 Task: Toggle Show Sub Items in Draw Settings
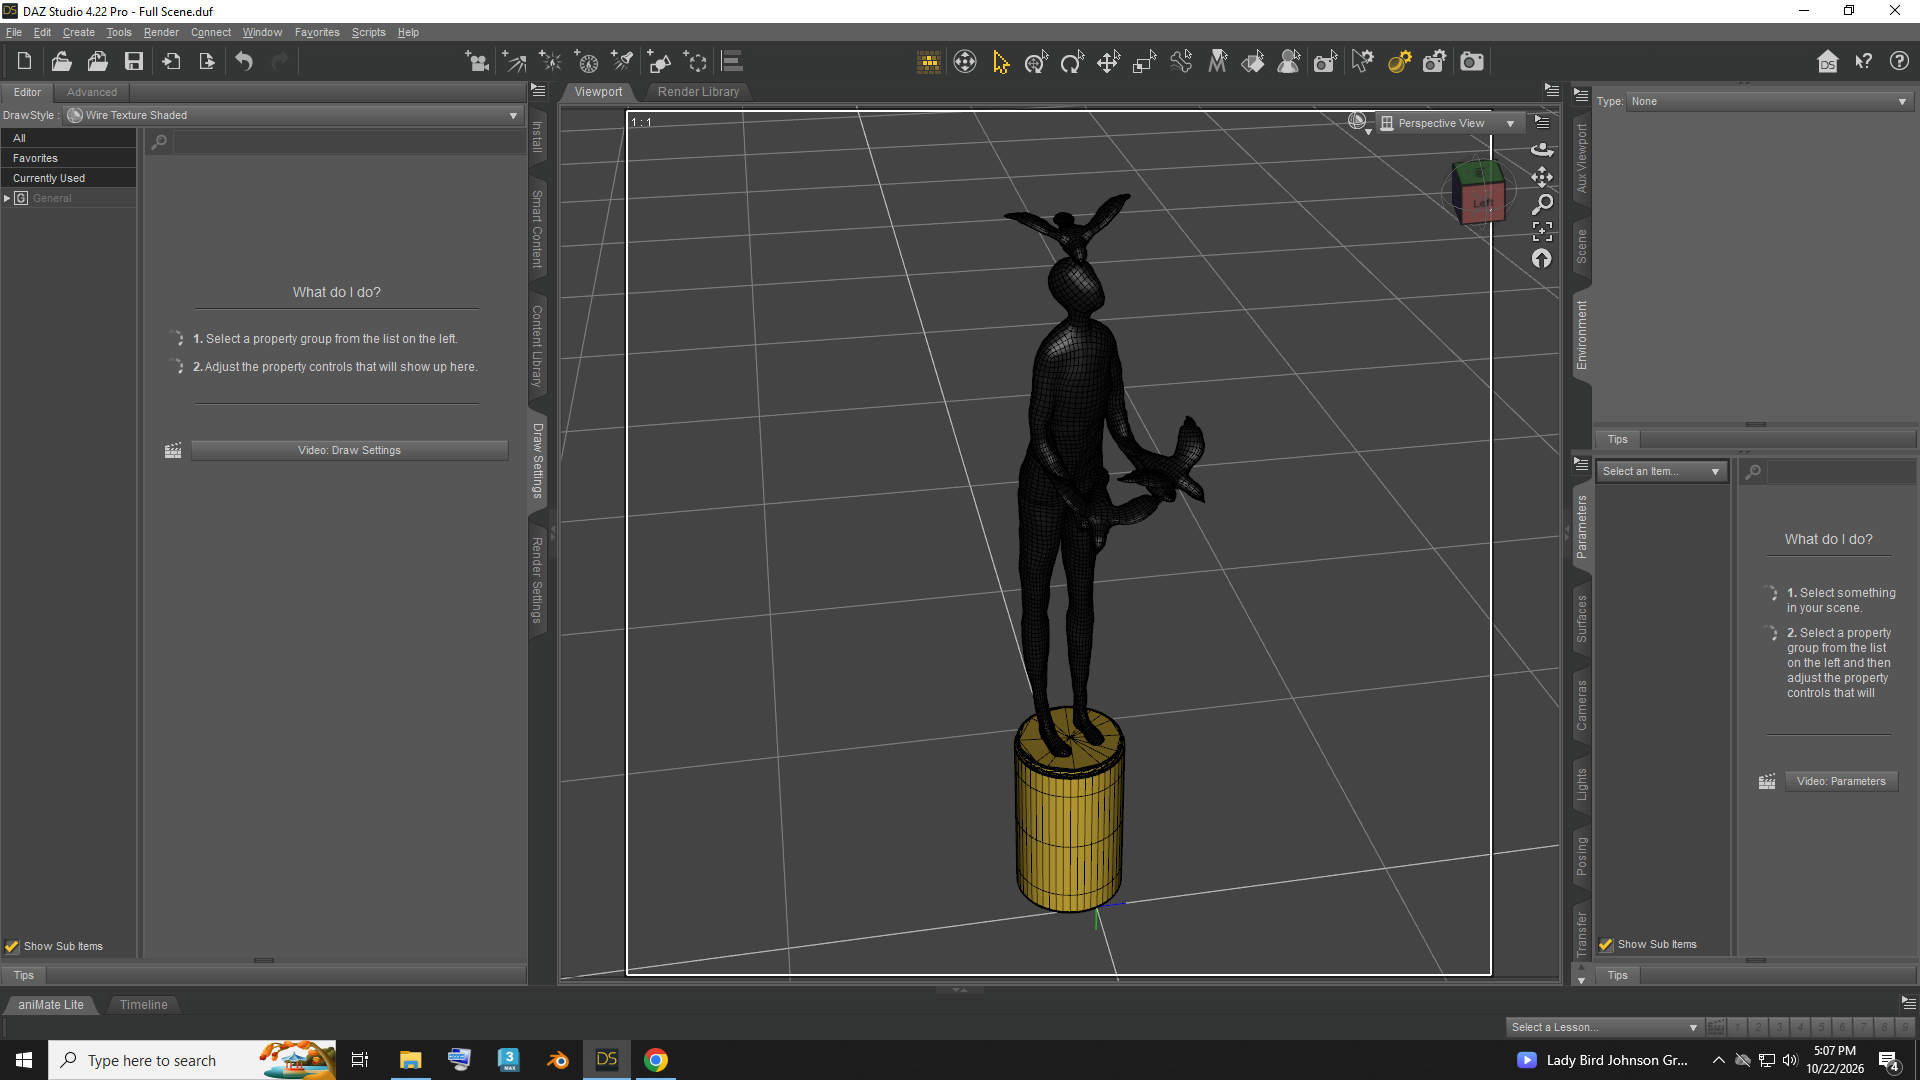point(12,946)
